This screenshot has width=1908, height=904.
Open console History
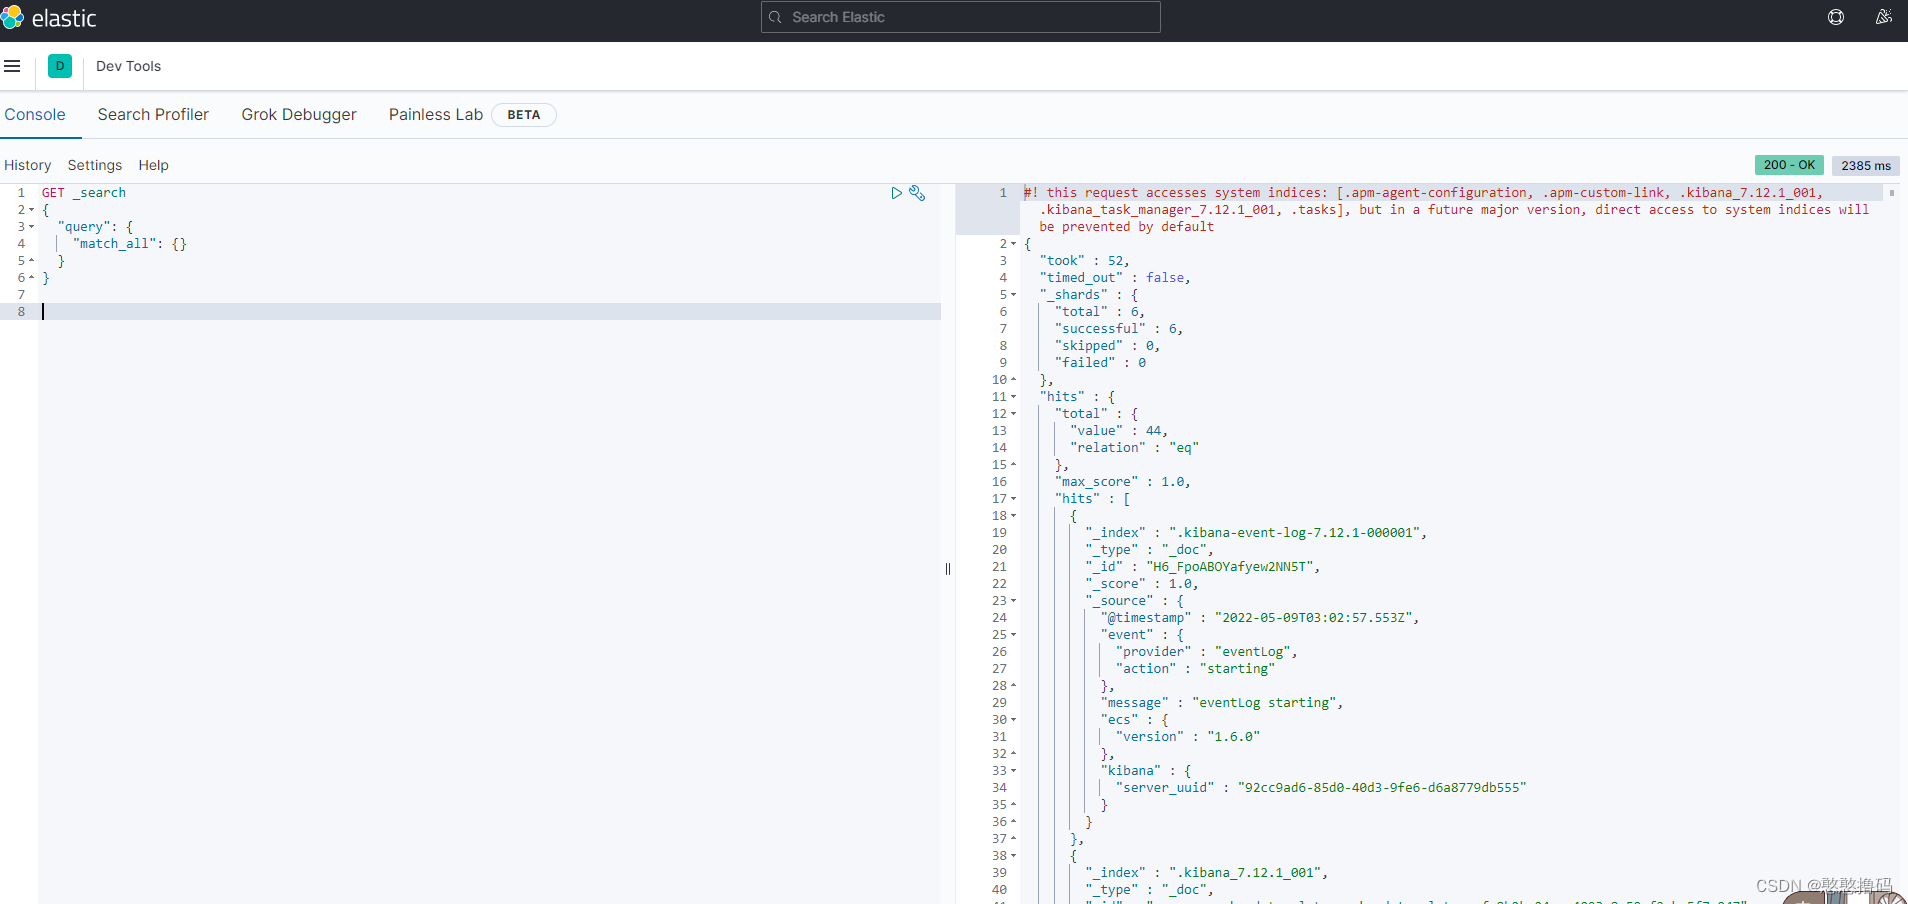coord(27,165)
